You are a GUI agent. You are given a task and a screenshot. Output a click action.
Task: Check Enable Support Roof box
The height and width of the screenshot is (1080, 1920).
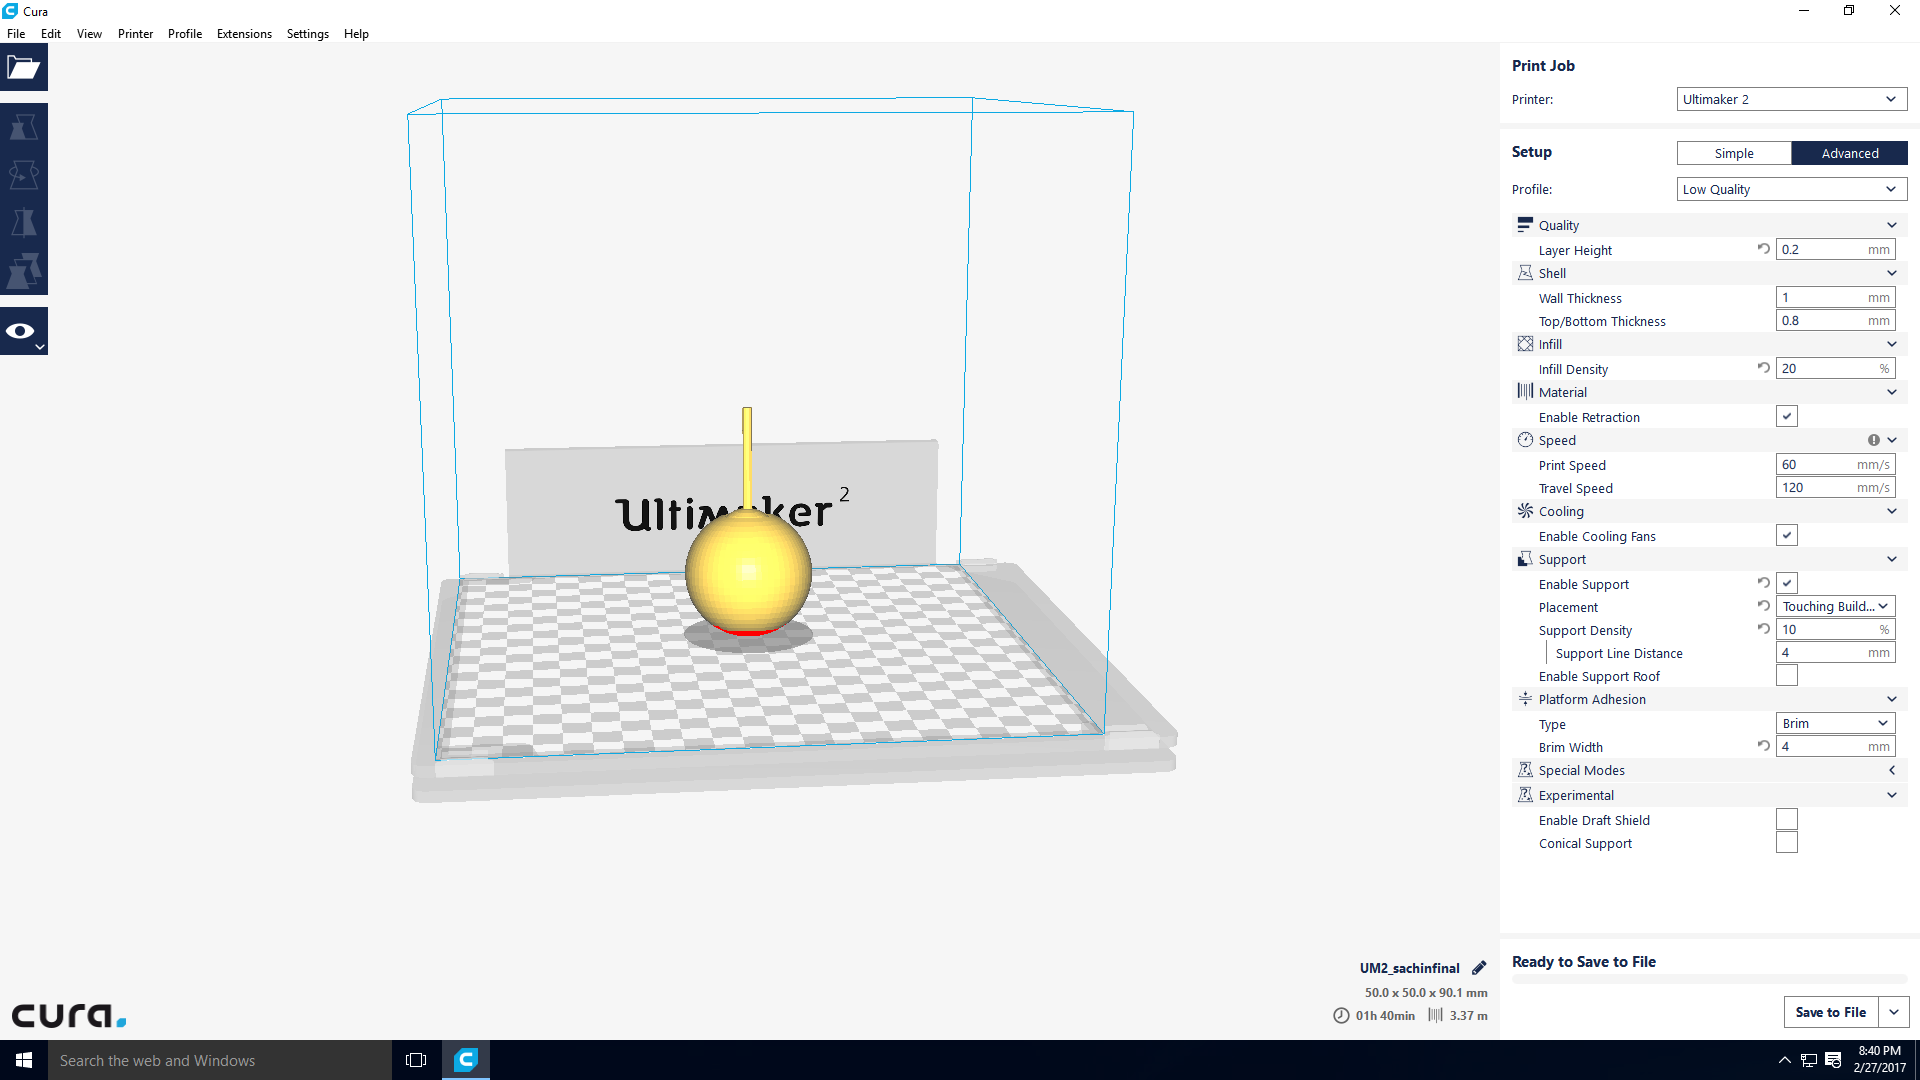click(1787, 676)
